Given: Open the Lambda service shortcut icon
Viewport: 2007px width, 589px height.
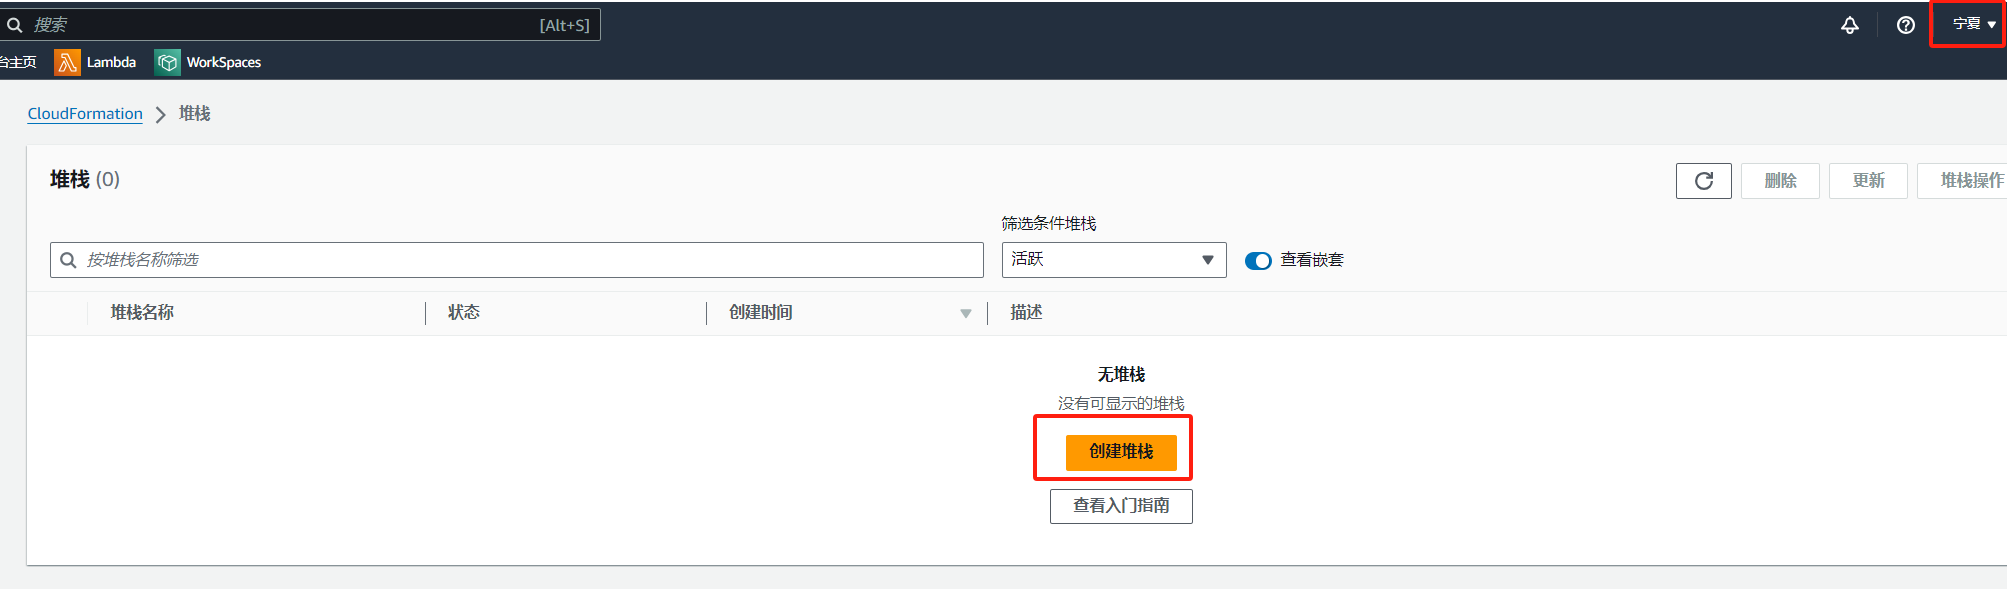Looking at the screenshot, I should (67, 62).
